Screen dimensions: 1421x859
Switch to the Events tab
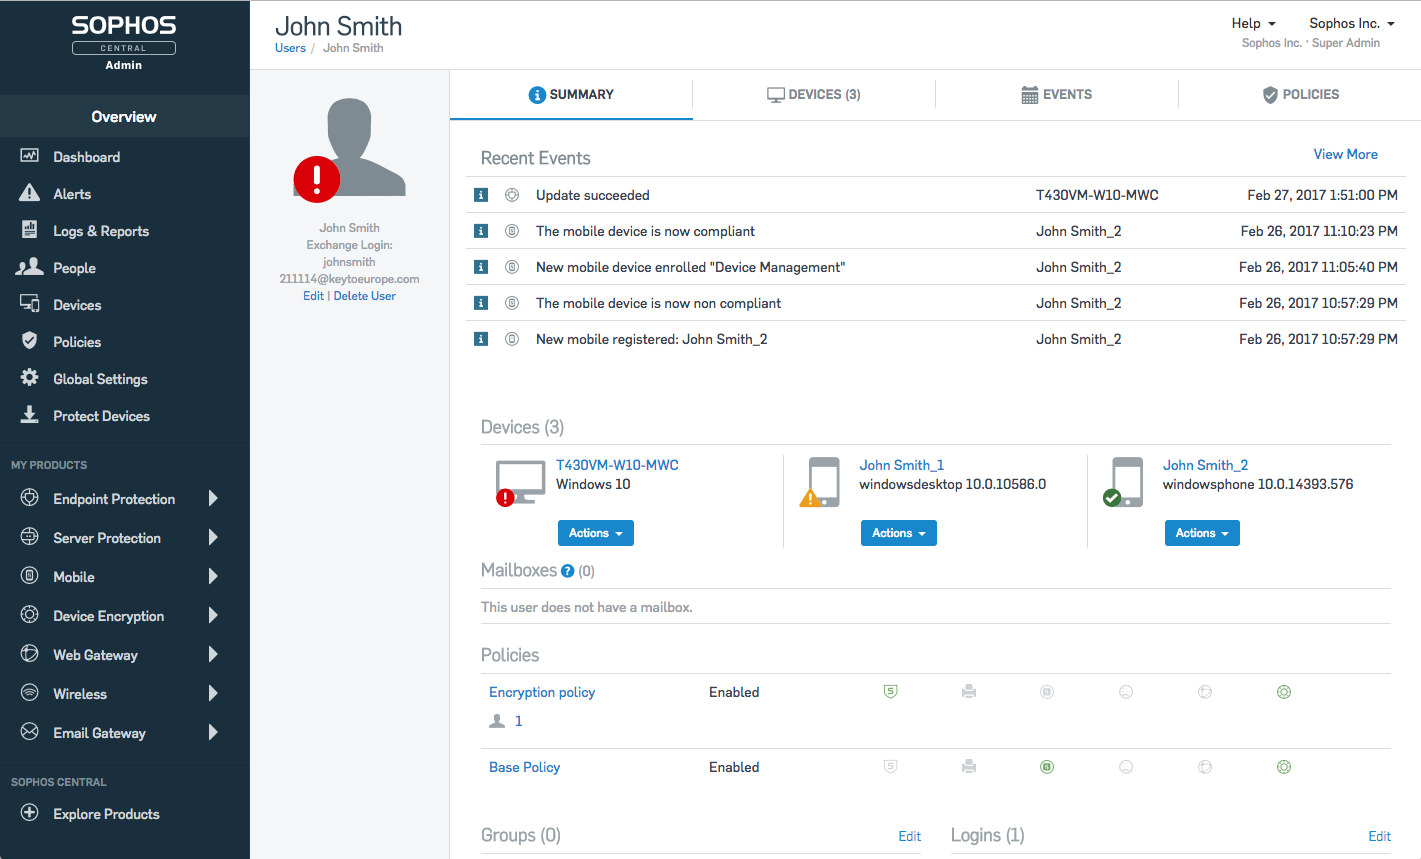[1057, 94]
